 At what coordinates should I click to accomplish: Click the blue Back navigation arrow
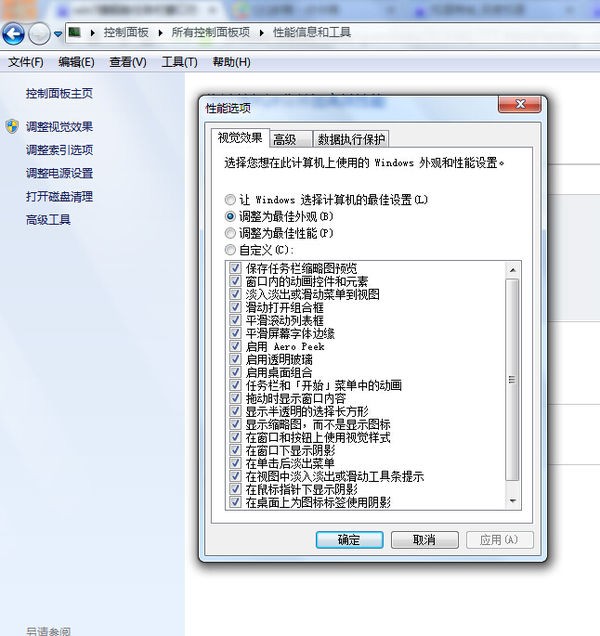[x=13, y=34]
